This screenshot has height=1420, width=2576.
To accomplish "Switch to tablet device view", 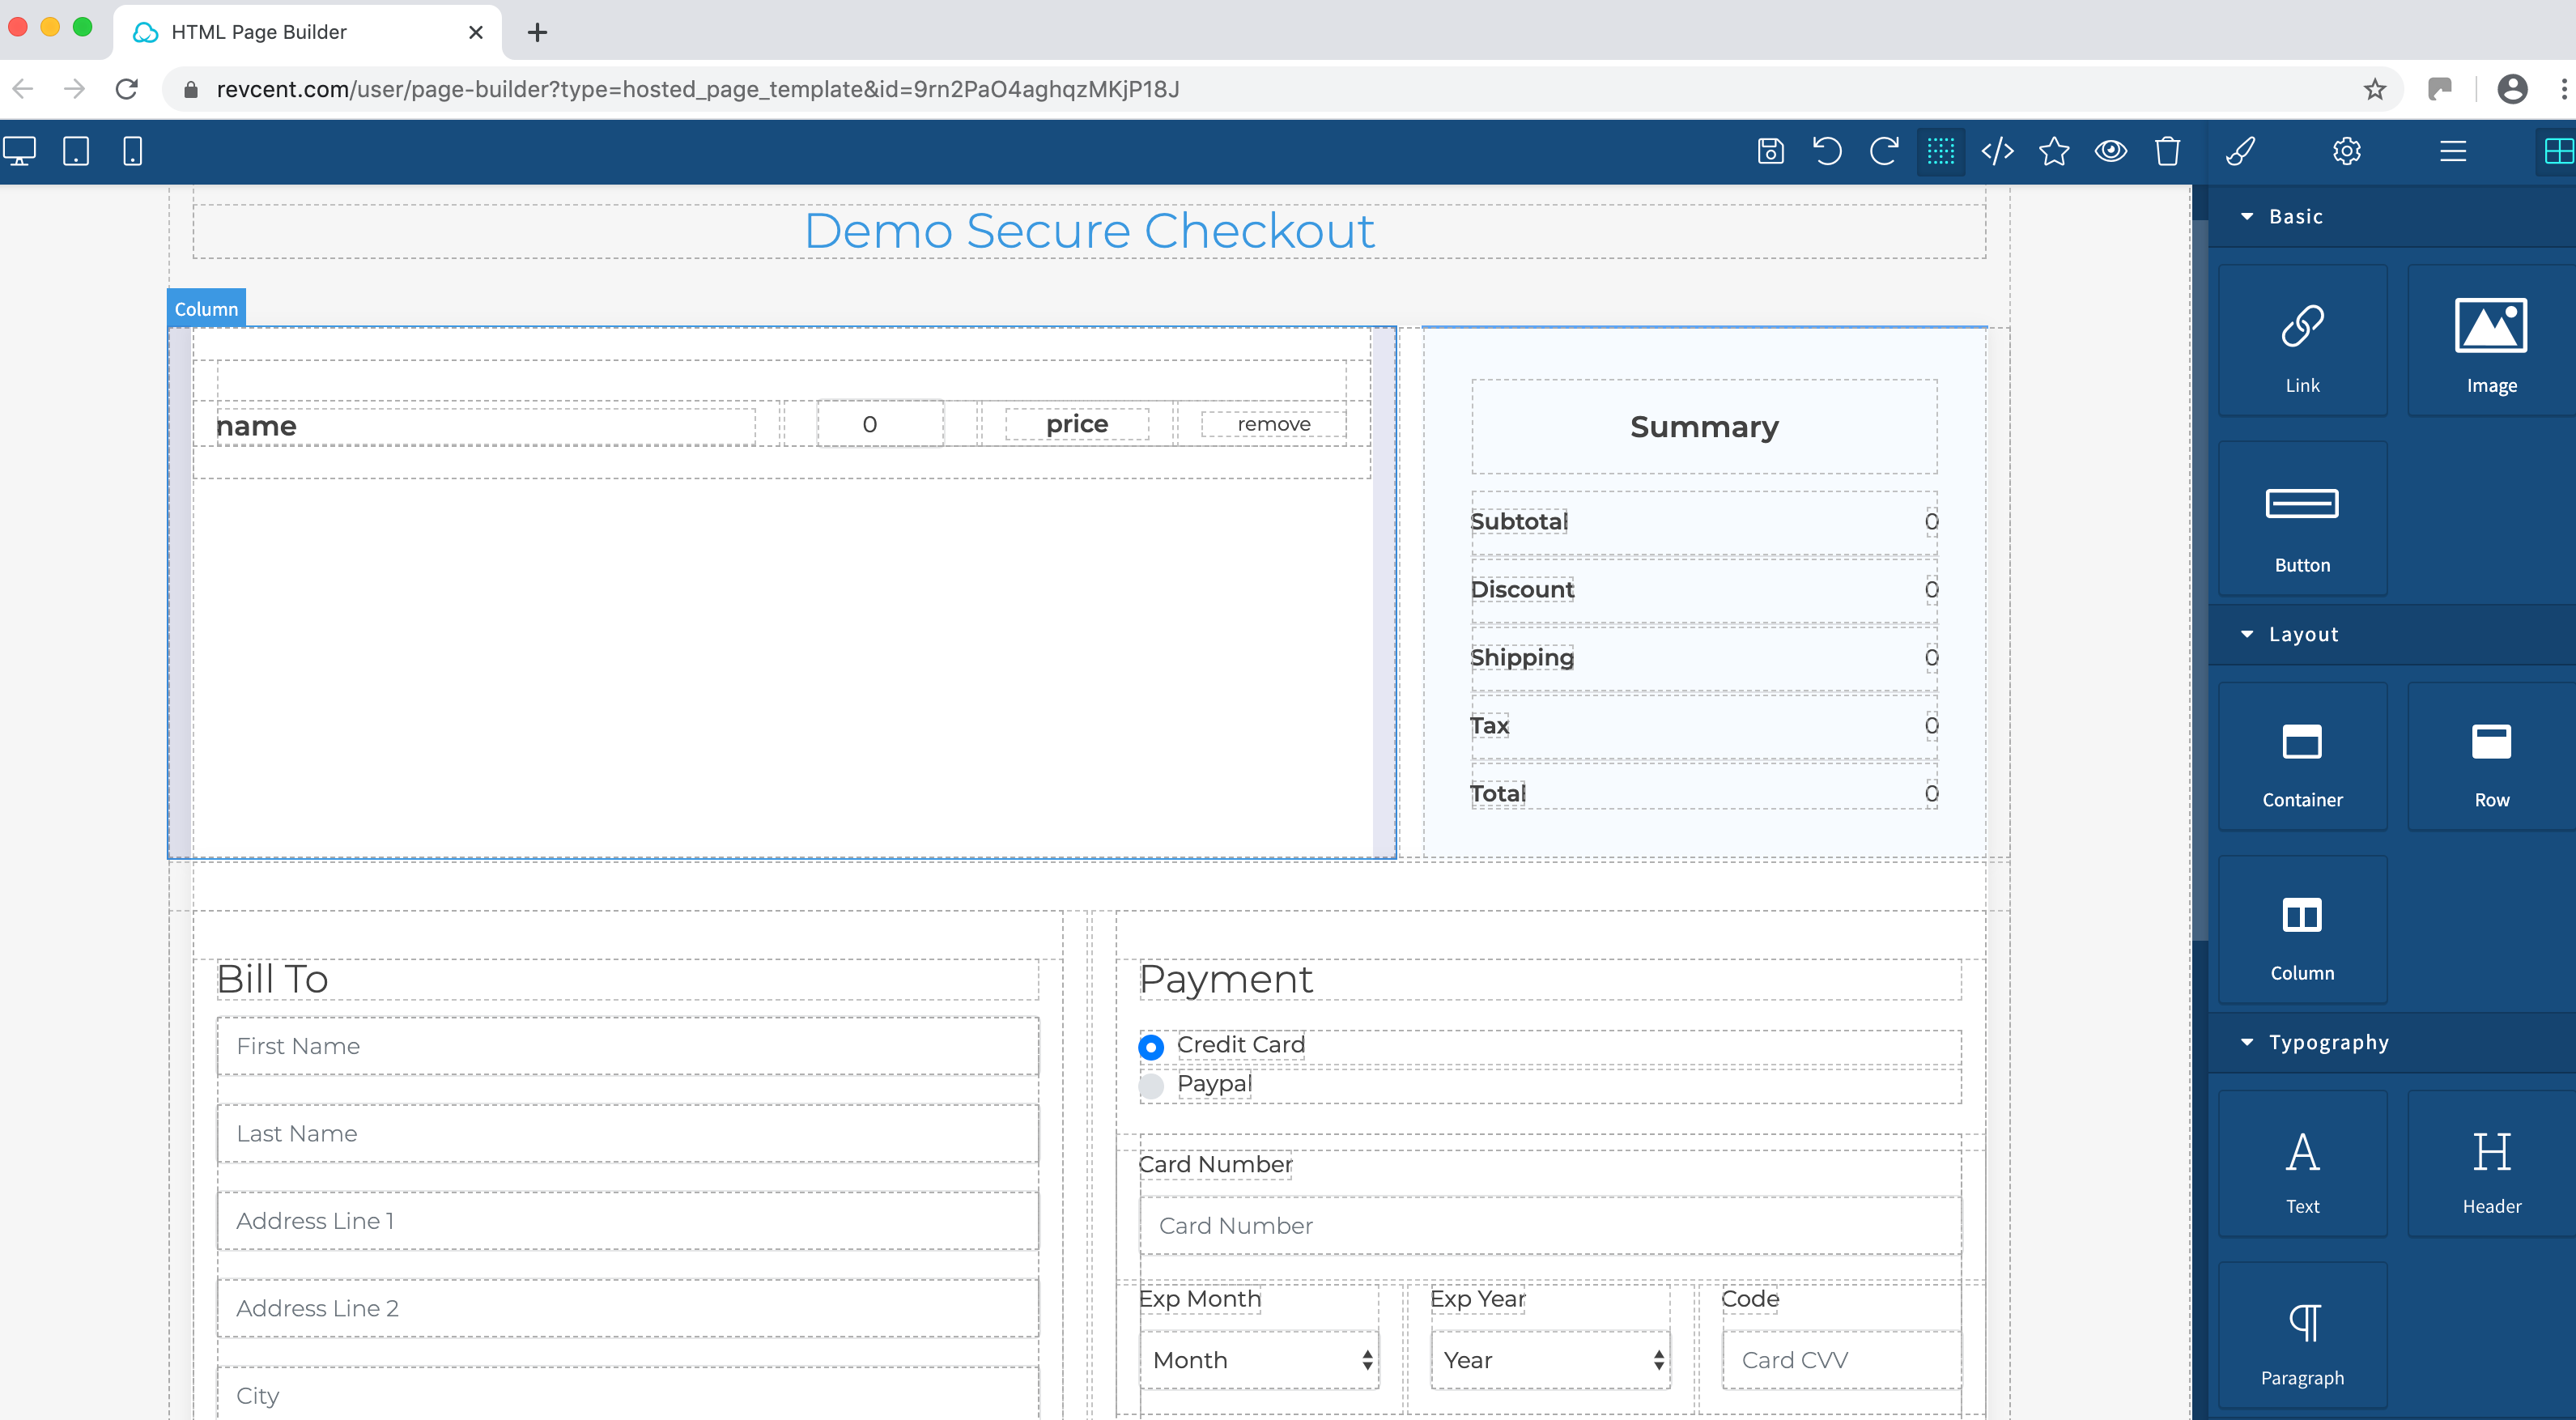I will click(76, 151).
